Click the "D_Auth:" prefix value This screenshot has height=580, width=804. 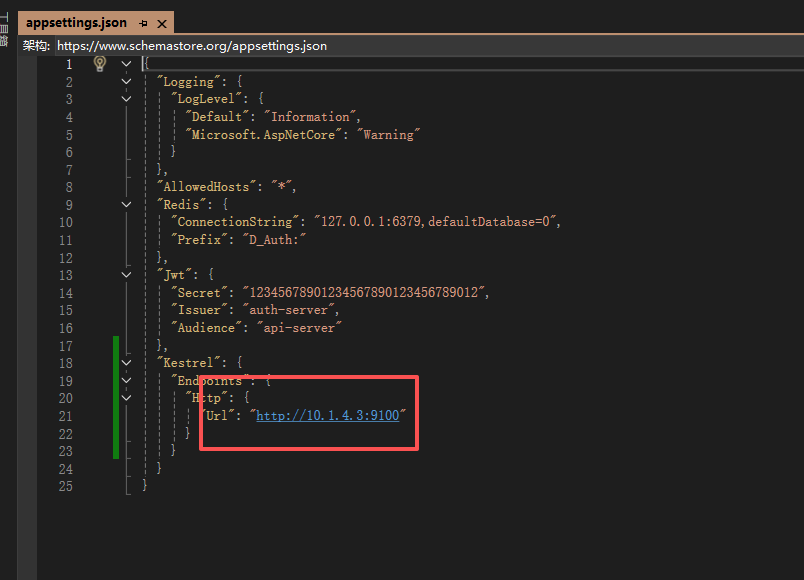pos(274,239)
